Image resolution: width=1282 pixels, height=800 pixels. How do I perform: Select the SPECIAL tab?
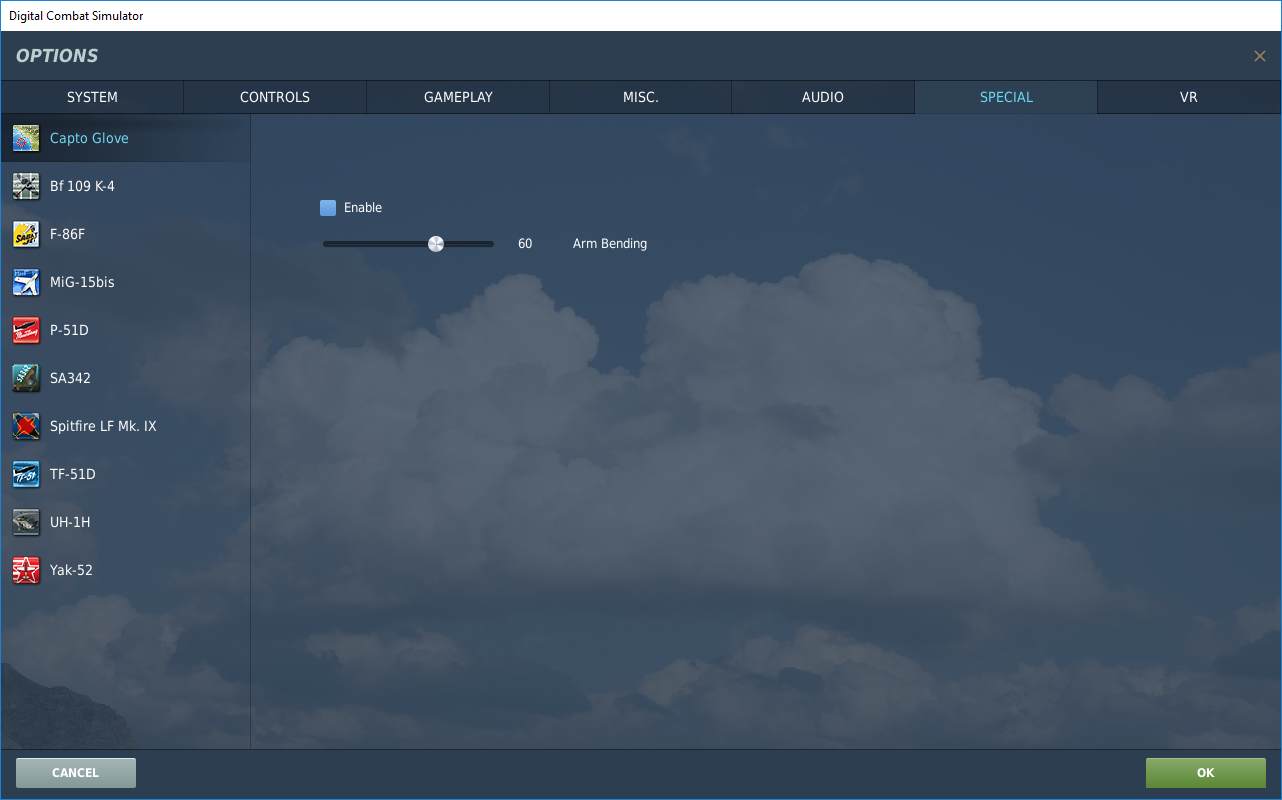click(x=1006, y=97)
